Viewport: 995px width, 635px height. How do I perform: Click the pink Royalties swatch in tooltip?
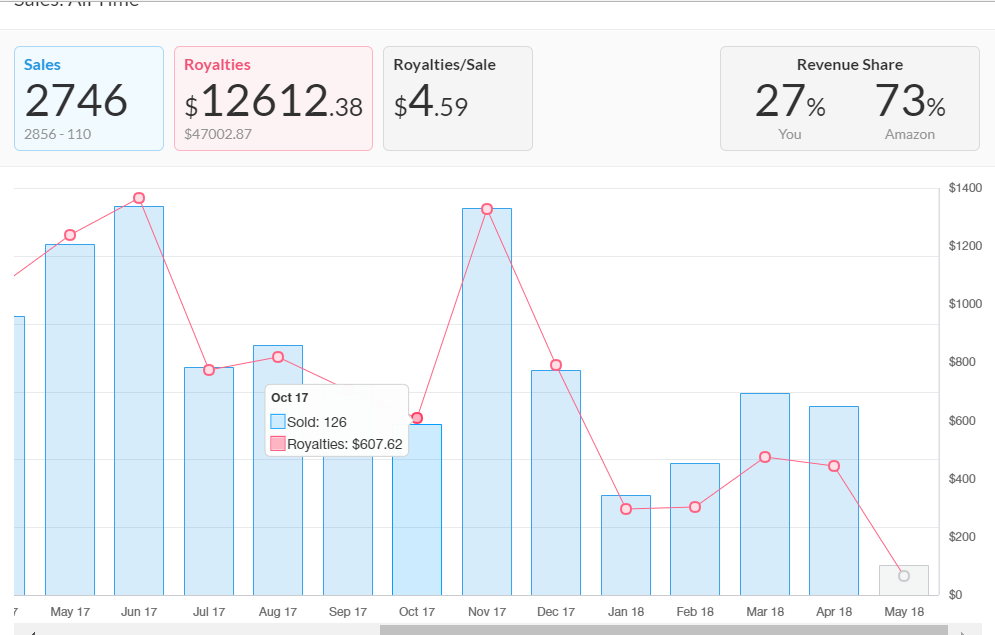278,444
